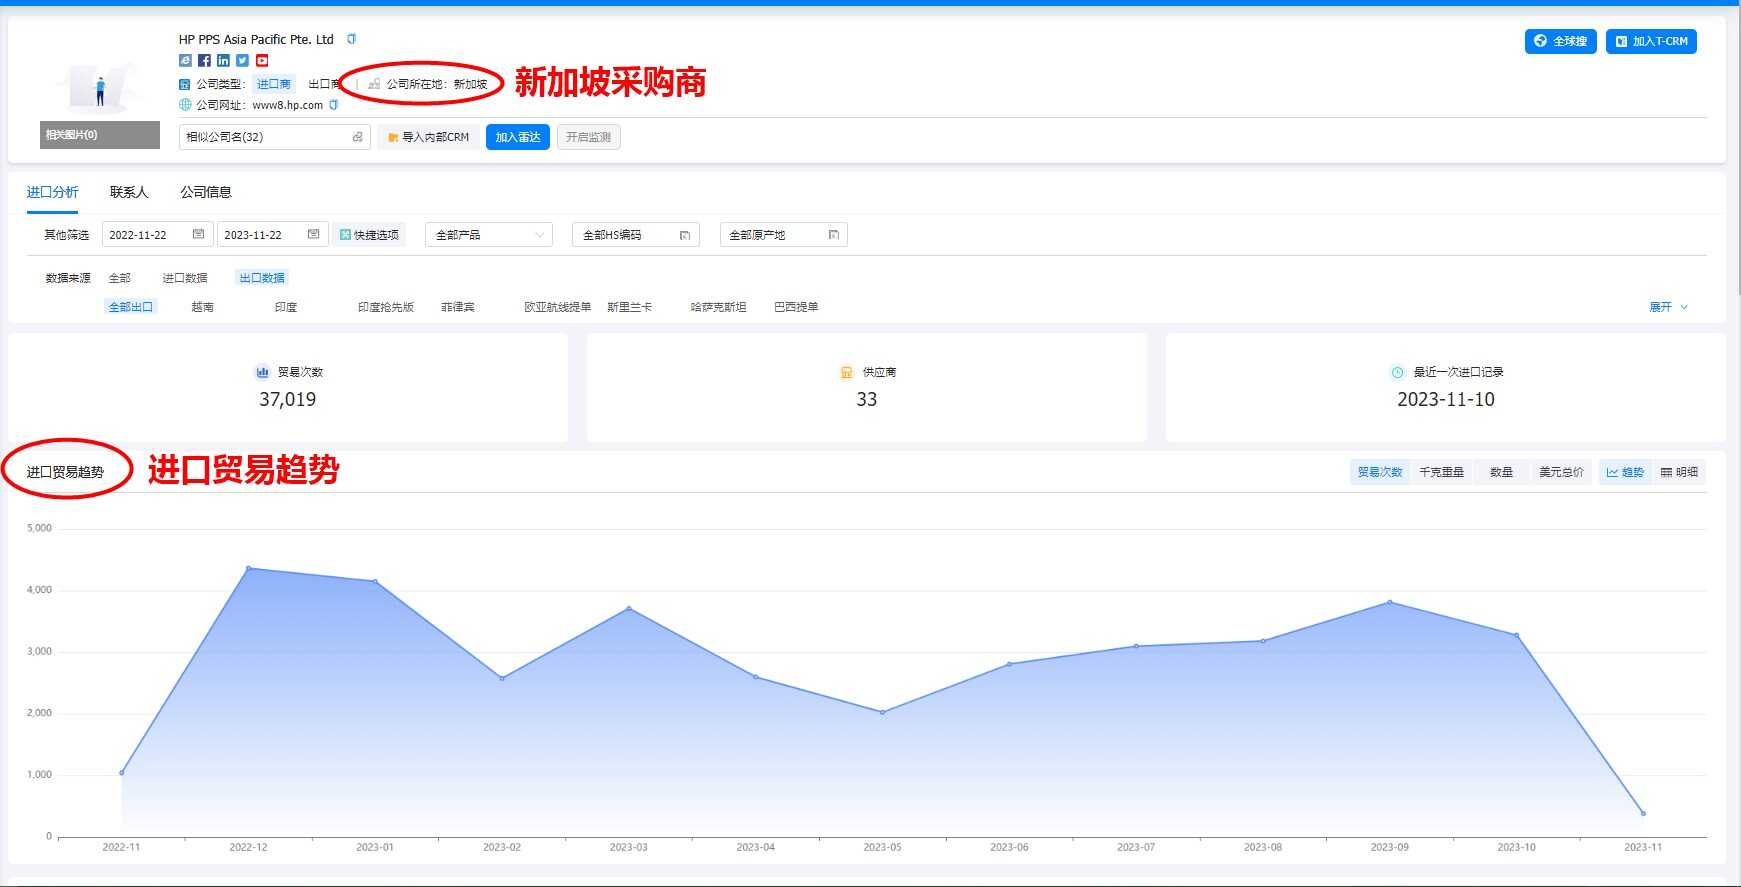This screenshot has height=887, width=1741.
Task: Click the supplier count 33
Action: tap(867, 399)
